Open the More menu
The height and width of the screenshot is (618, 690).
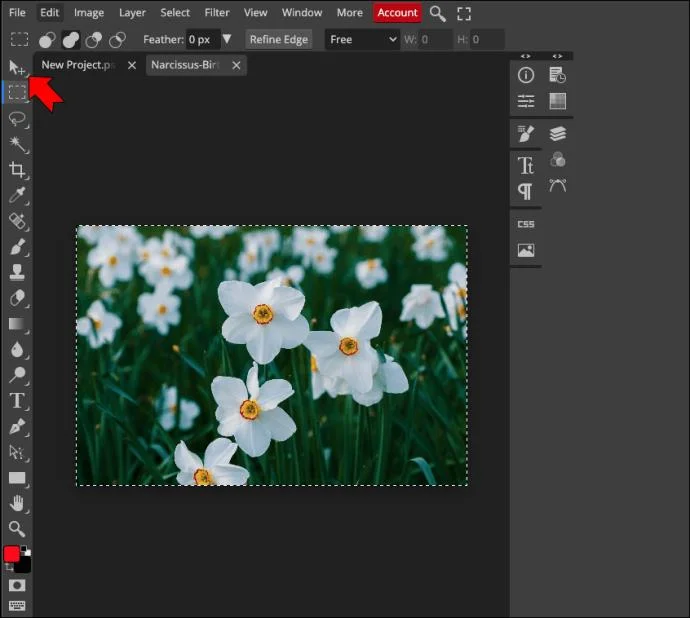[350, 13]
